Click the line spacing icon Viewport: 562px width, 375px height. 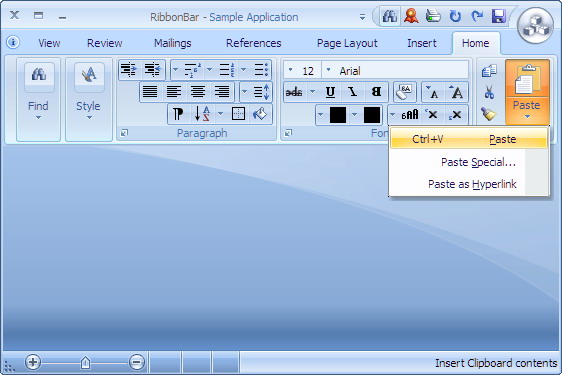261,92
